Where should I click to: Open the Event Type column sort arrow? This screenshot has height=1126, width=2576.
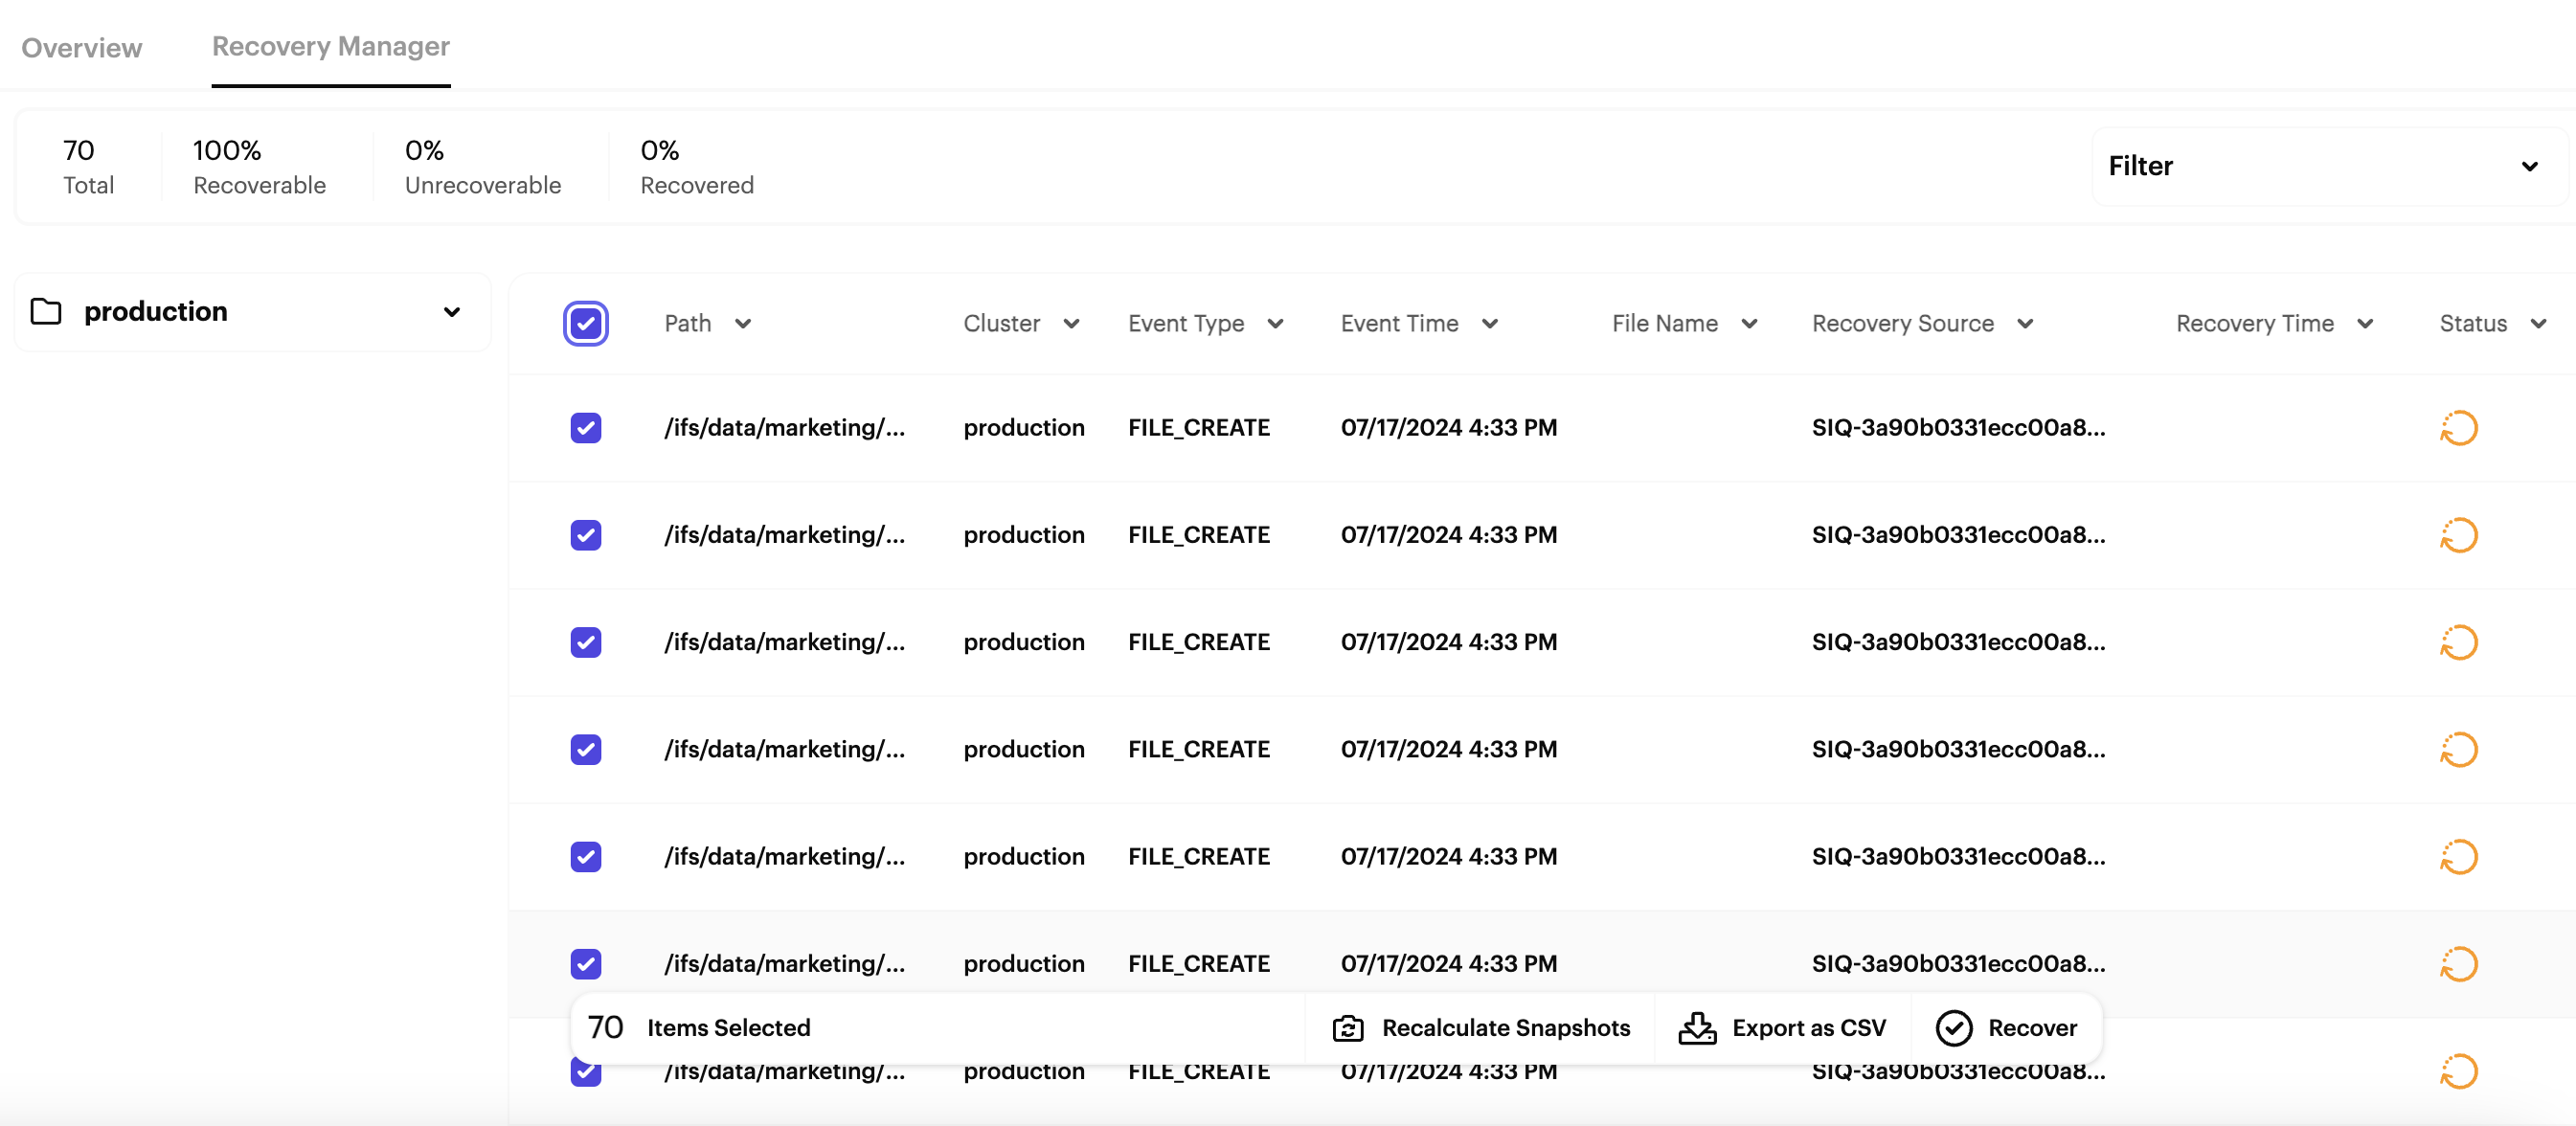coord(1275,324)
